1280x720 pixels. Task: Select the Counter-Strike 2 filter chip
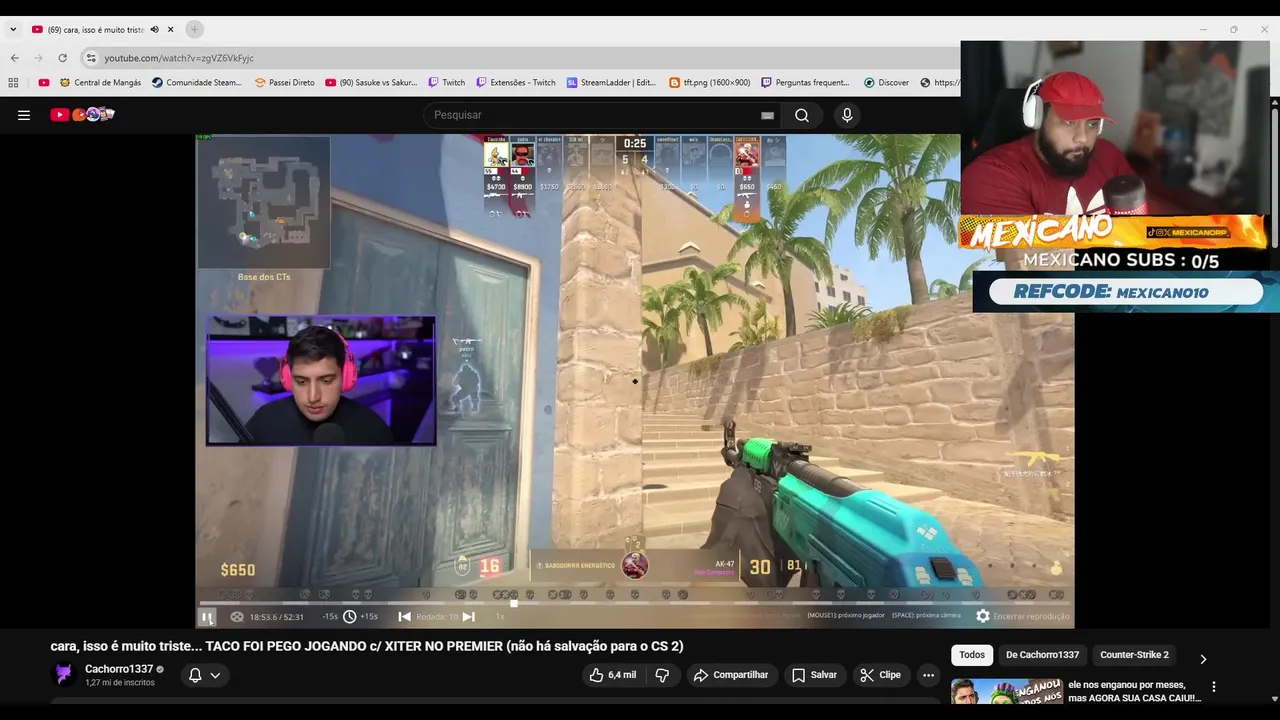coord(1134,655)
